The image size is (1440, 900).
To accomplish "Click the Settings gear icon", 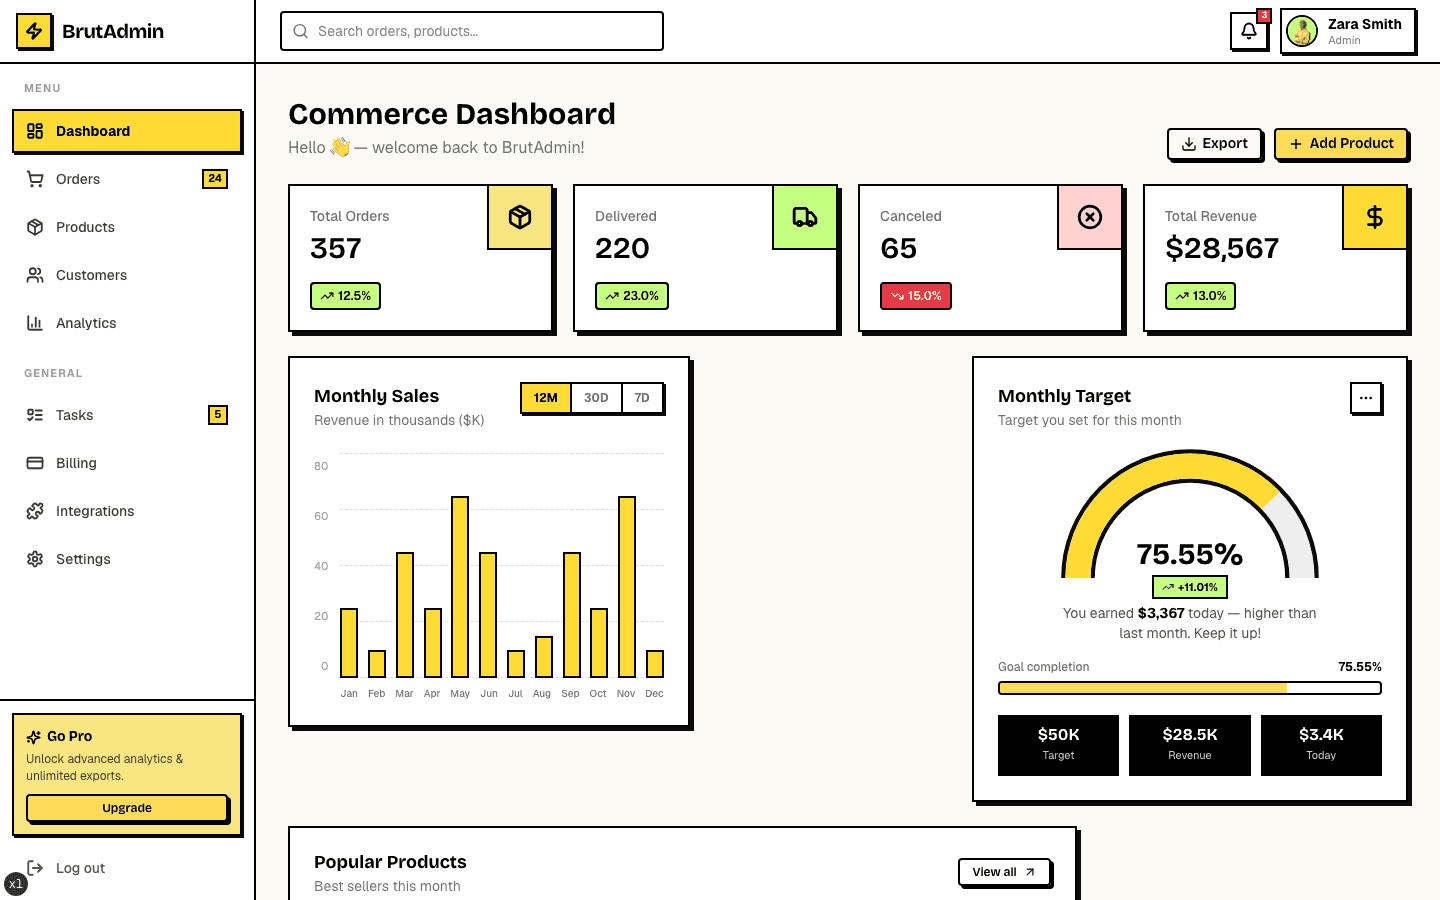I will (x=35, y=559).
